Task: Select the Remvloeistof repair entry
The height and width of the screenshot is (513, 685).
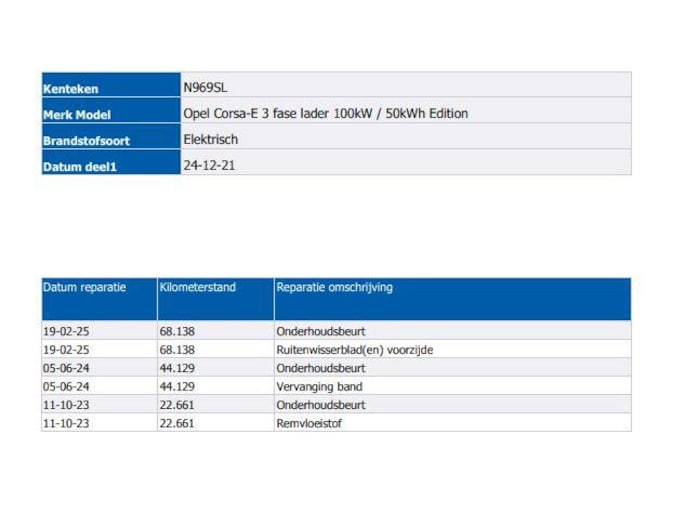Action: tap(310, 423)
